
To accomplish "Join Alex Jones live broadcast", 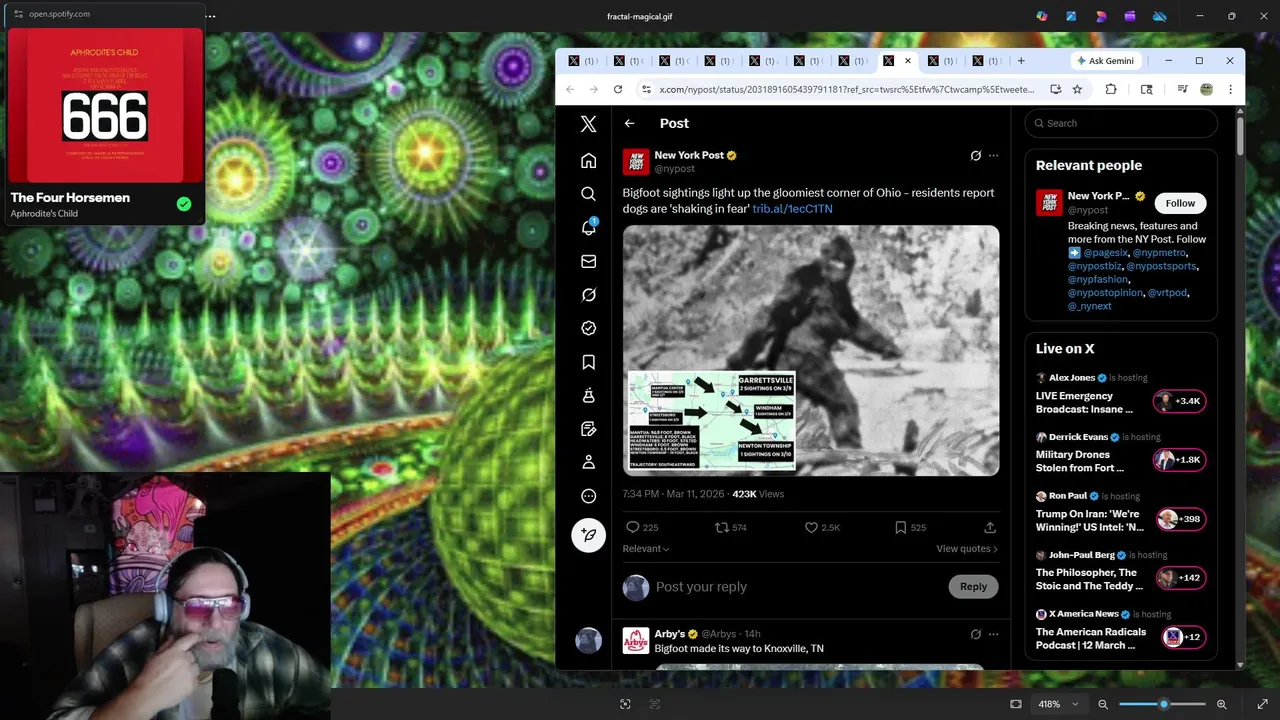I will pyautogui.click(x=1121, y=396).
